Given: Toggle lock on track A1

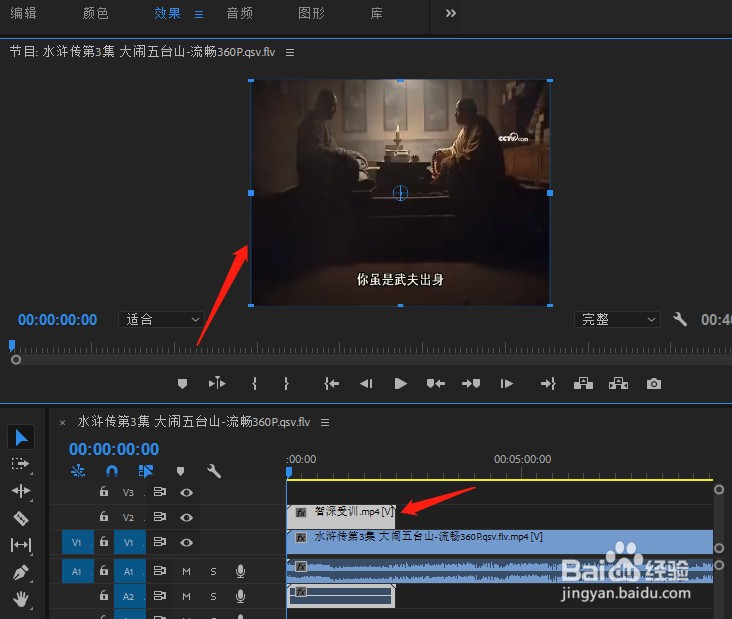Looking at the screenshot, I should pyautogui.click(x=104, y=570).
